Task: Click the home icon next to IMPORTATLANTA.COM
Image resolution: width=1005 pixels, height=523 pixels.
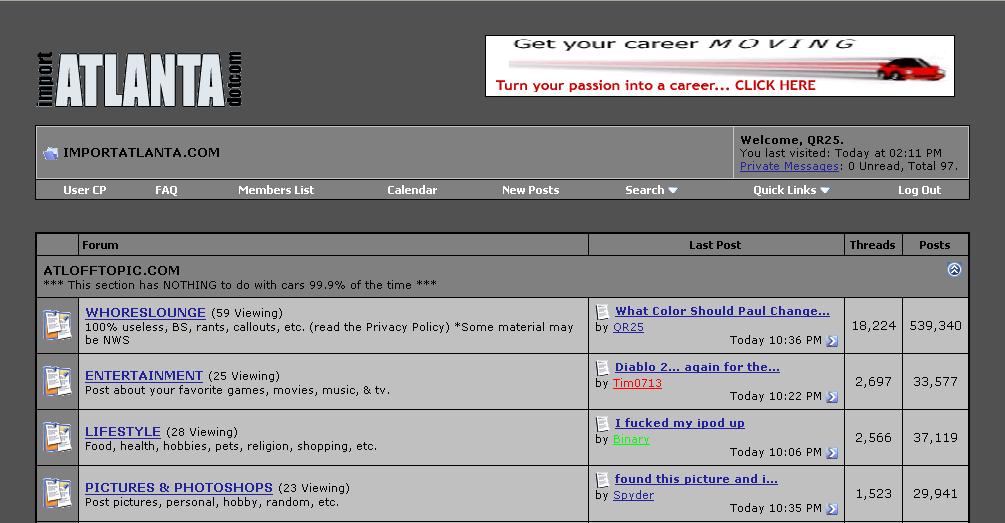Action: pyautogui.click(x=50, y=153)
